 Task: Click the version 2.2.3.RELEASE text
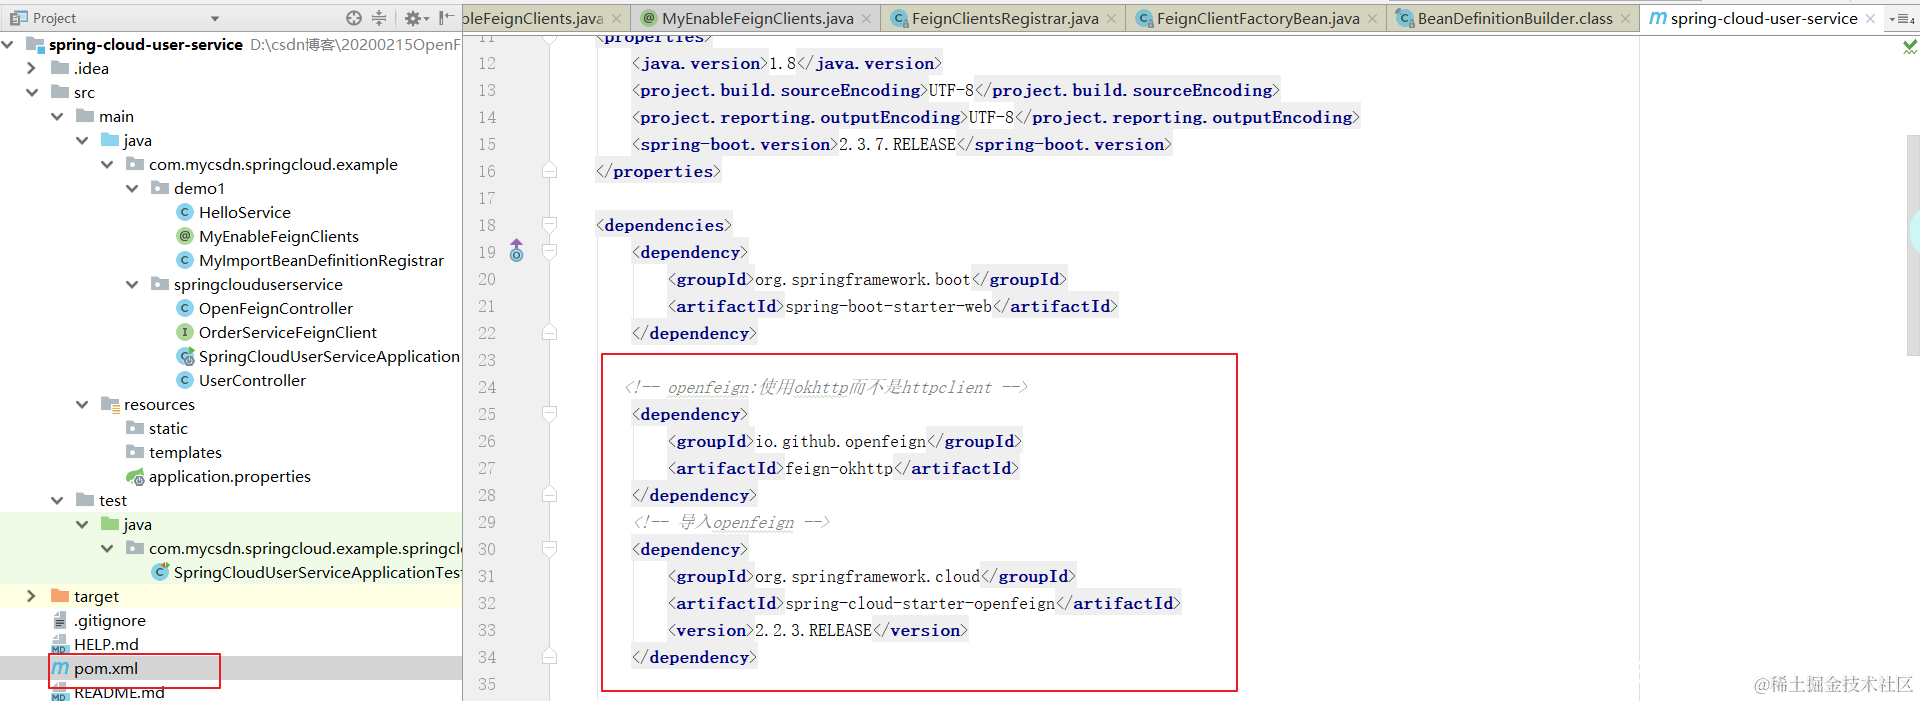(813, 630)
